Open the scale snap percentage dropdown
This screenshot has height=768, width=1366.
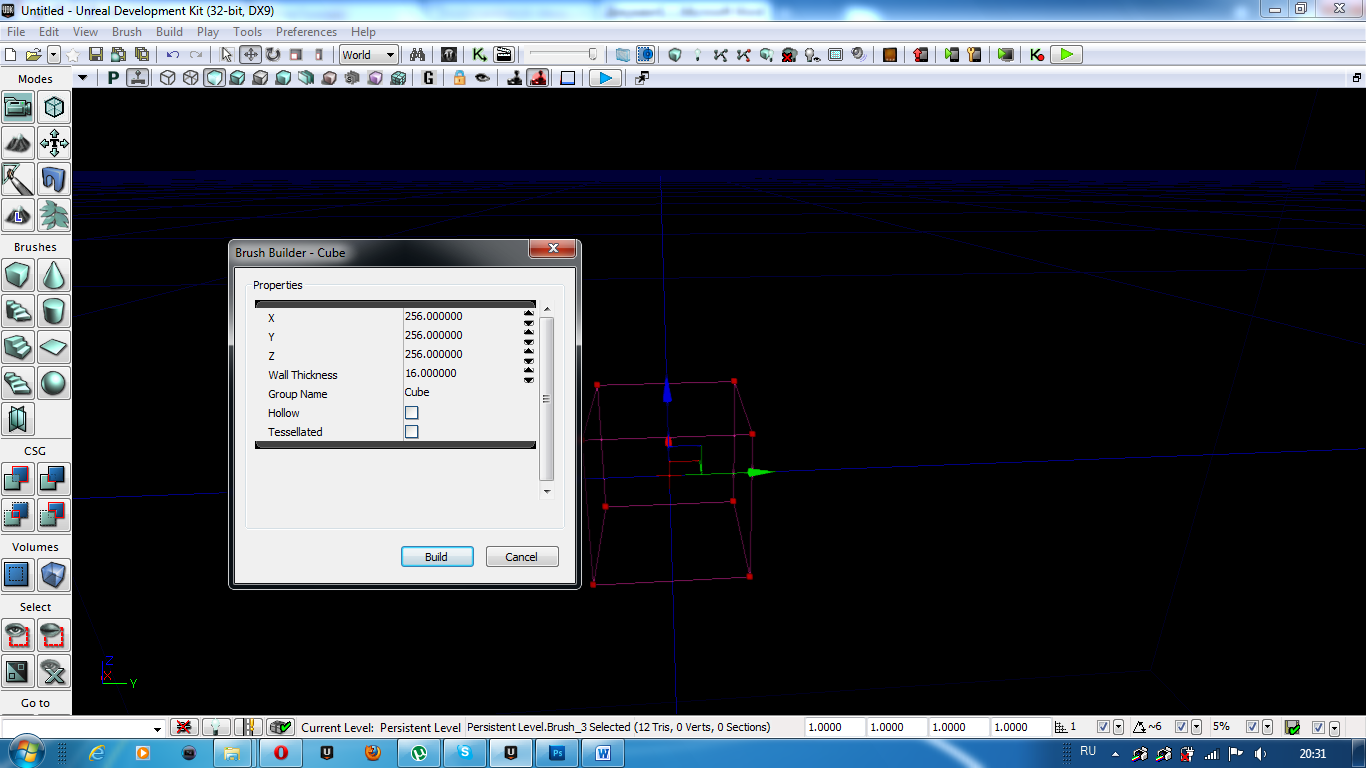(x=1267, y=727)
